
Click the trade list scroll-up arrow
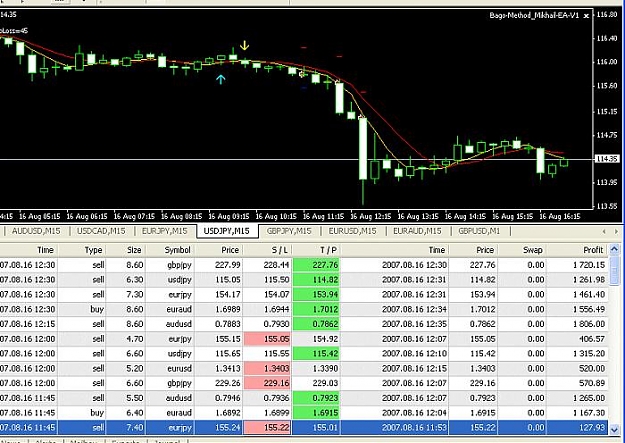tap(614, 250)
